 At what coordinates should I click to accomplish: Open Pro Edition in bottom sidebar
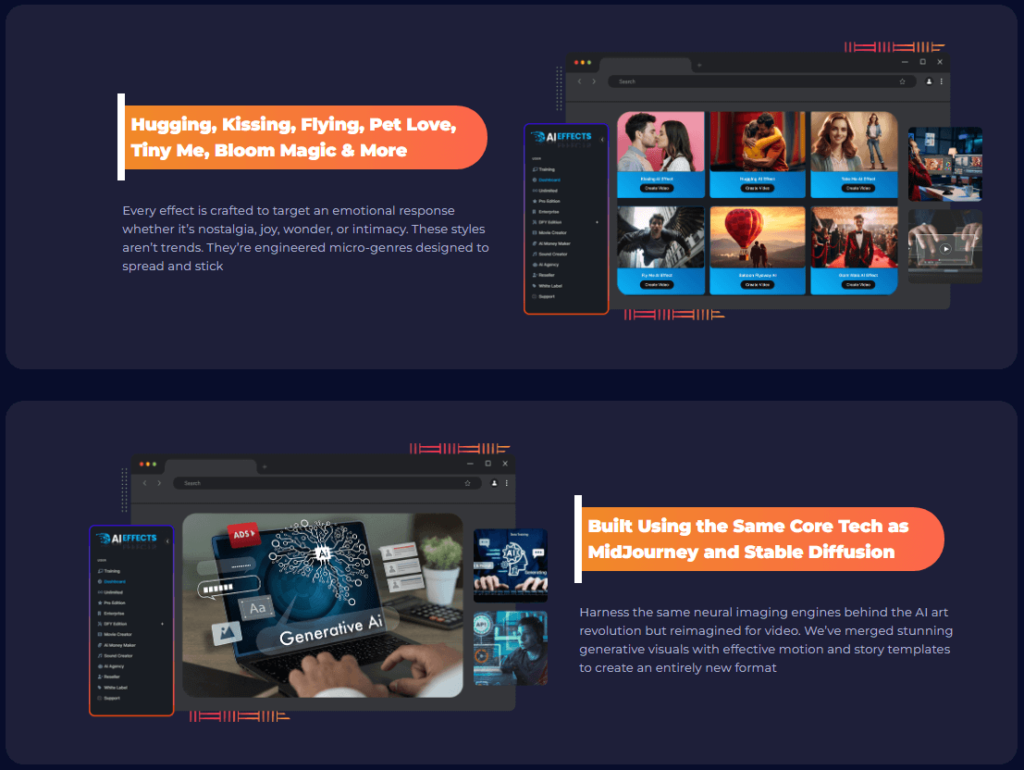[x=112, y=603]
